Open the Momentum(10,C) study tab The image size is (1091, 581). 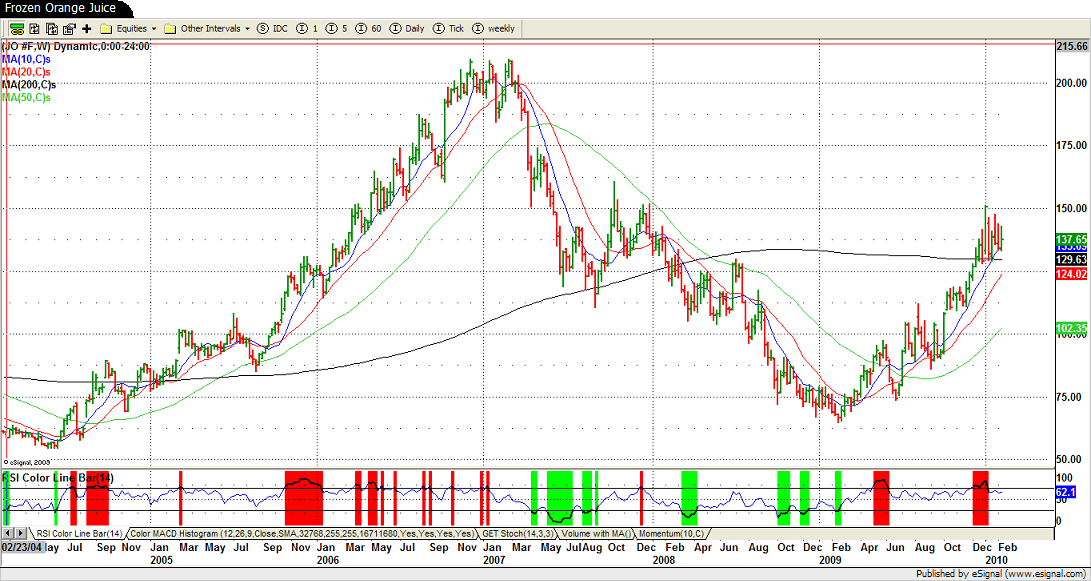pos(672,533)
